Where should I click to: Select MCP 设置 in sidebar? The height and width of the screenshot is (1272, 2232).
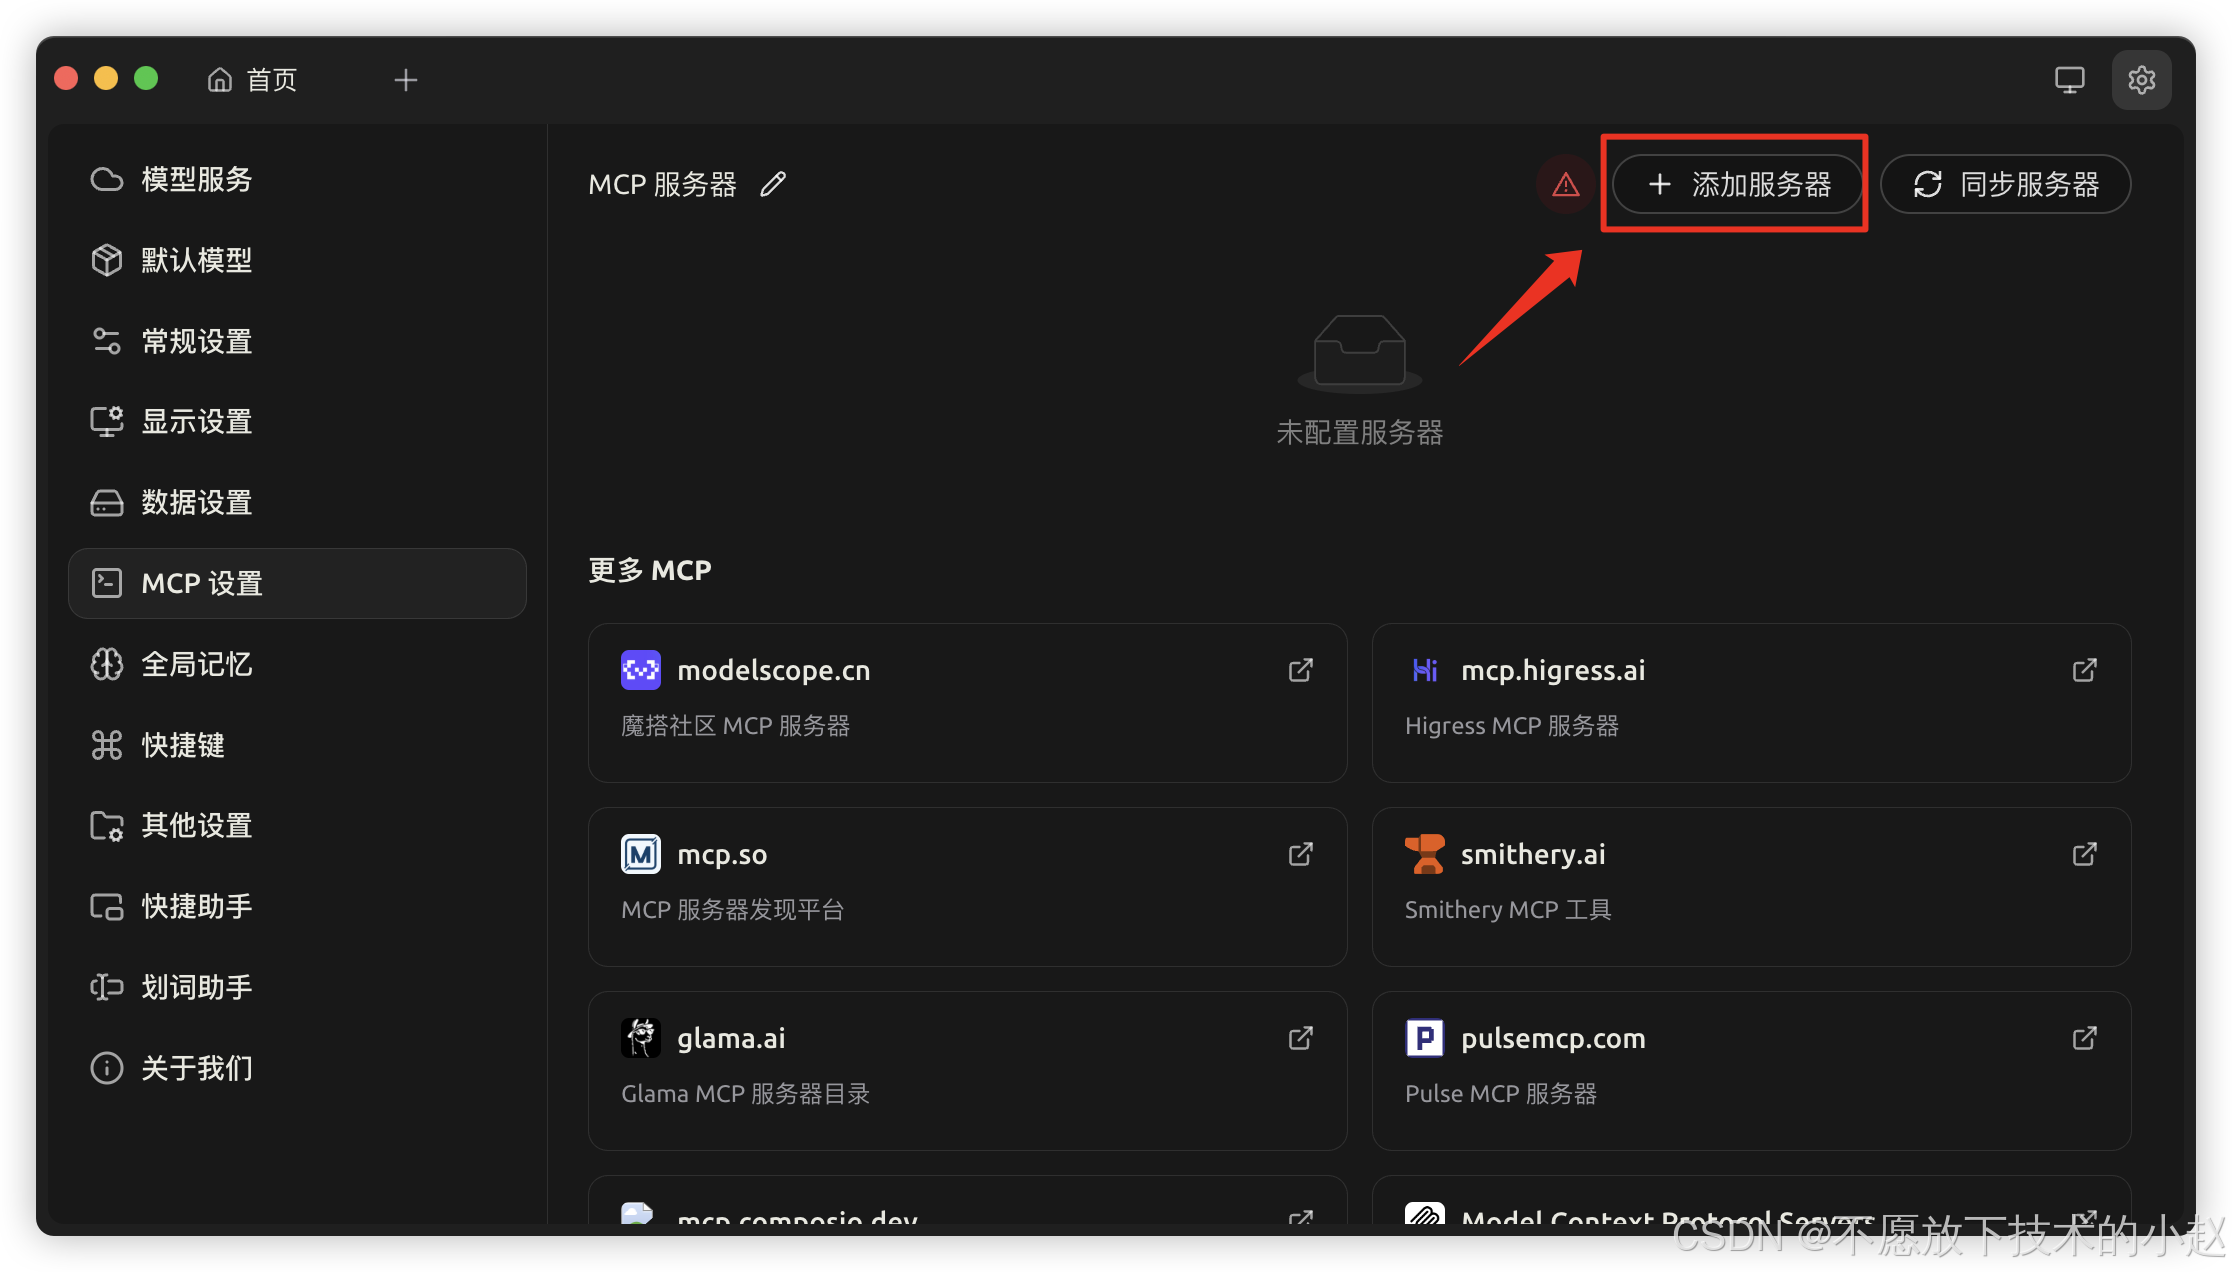[x=297, y=583]
